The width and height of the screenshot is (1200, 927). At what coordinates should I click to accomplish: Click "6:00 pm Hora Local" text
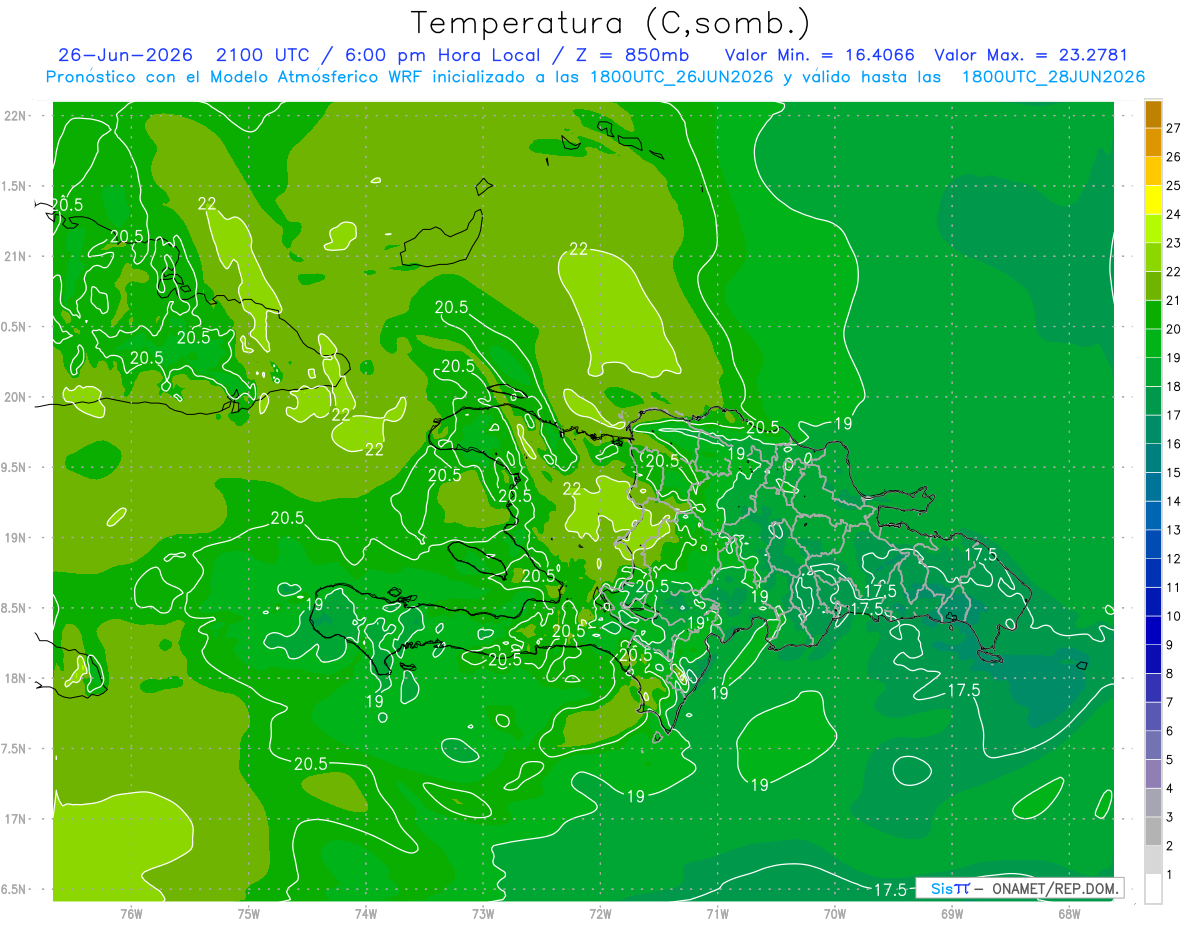click(441, 55)
